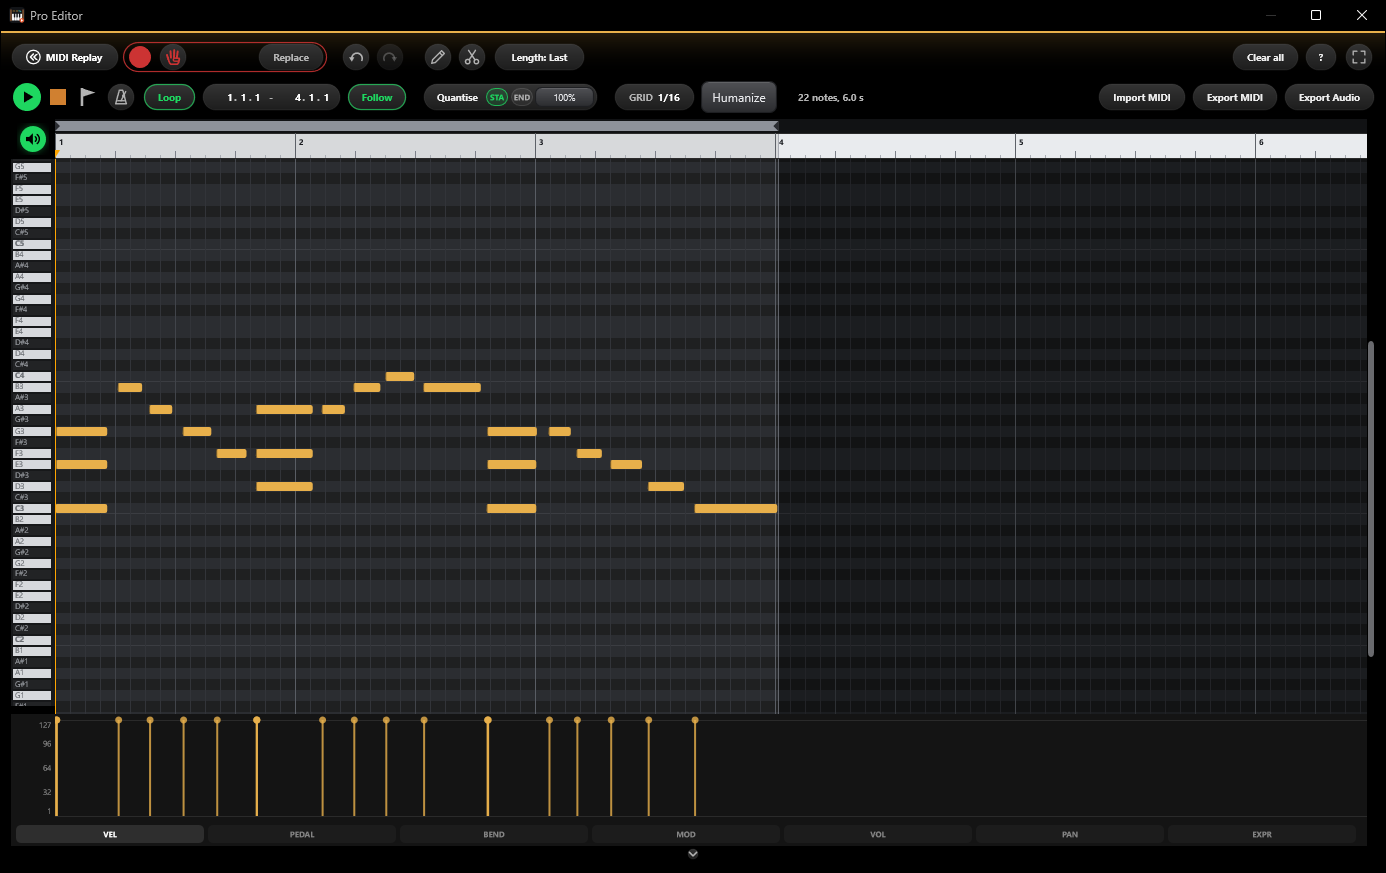Select the long C3 note at the end of bar 3

[x=736, y=509]
